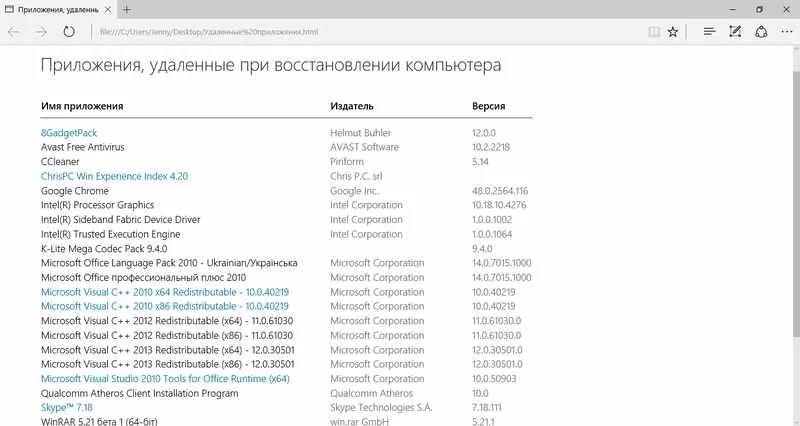Open the Skype™ 7.18 link
This screenshot has height=426, width=800.
coord(67,408)
